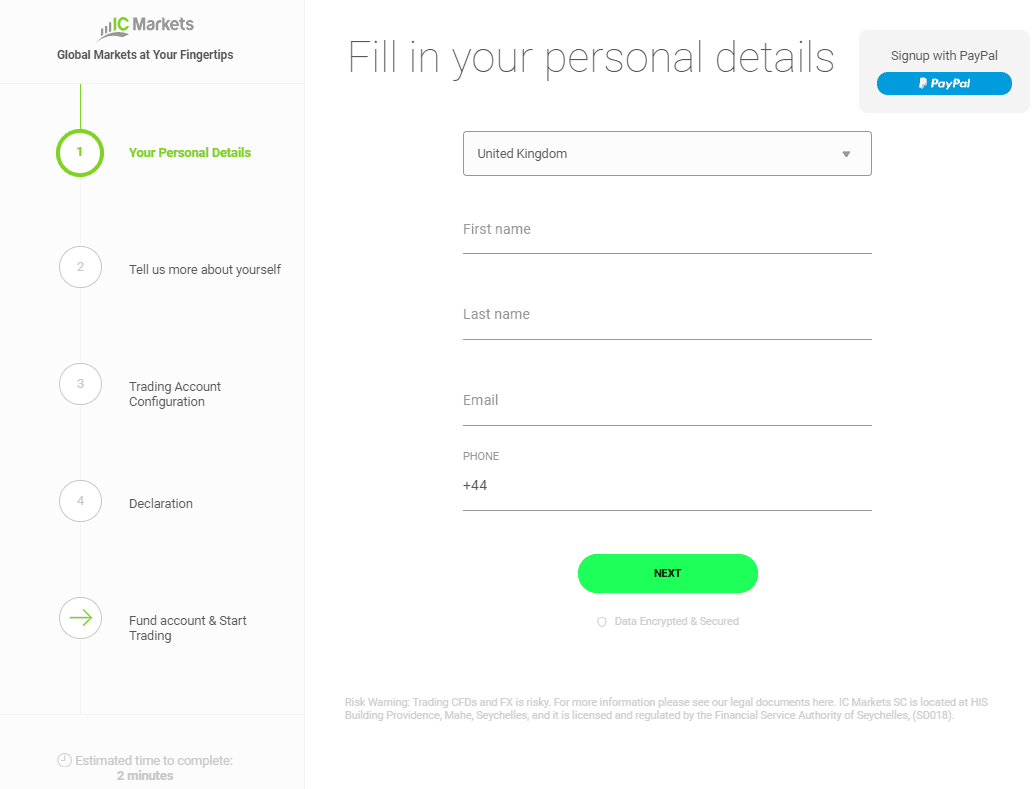Image resolution: width=1034 pixels, height=789 pixels.
Task: Click the estimated time clock icon
Action: [x=62, y=760]
